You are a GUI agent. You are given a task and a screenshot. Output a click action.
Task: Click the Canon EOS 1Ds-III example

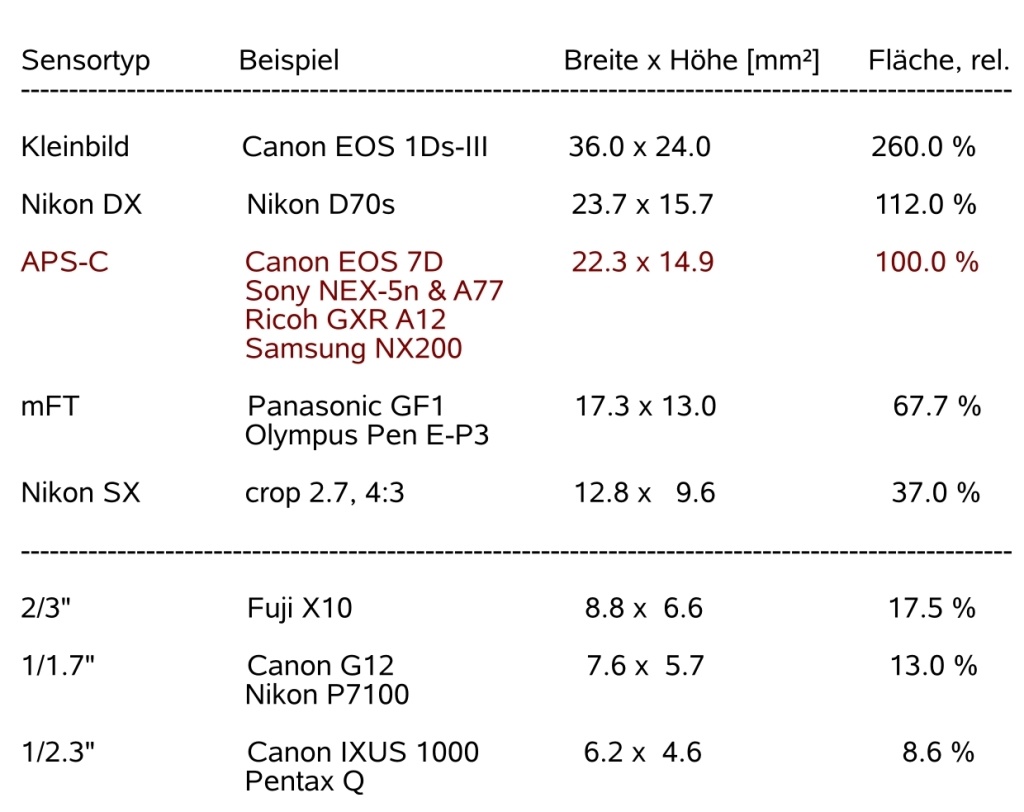[365, 147]
